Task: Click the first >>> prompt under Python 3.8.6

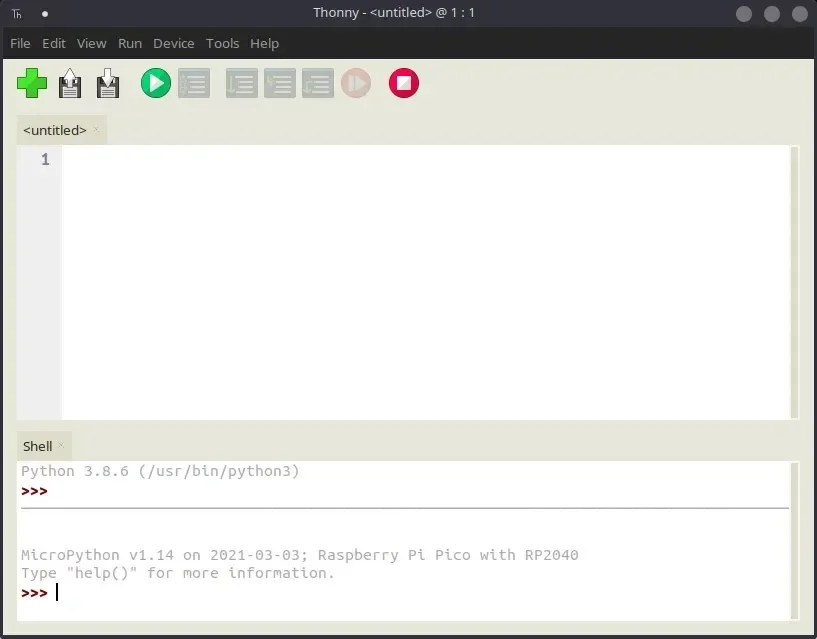Action: (34, 491)
